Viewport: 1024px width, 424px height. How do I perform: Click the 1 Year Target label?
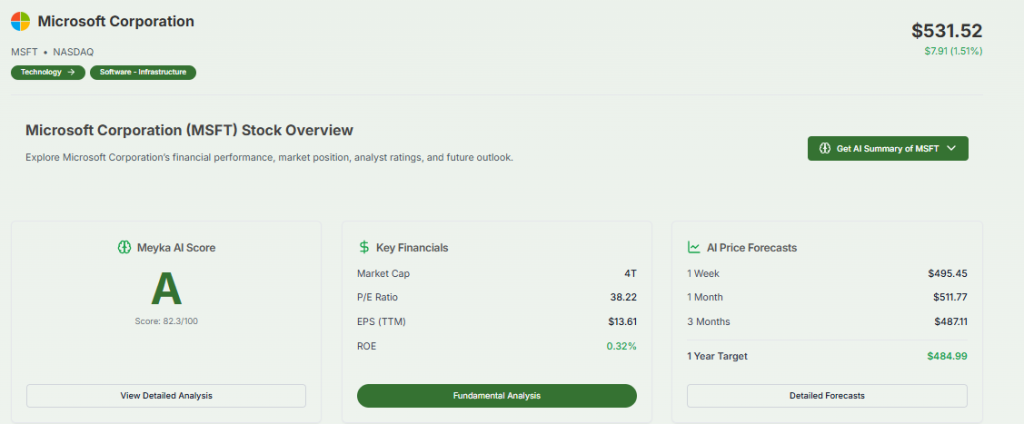[717, 357]
